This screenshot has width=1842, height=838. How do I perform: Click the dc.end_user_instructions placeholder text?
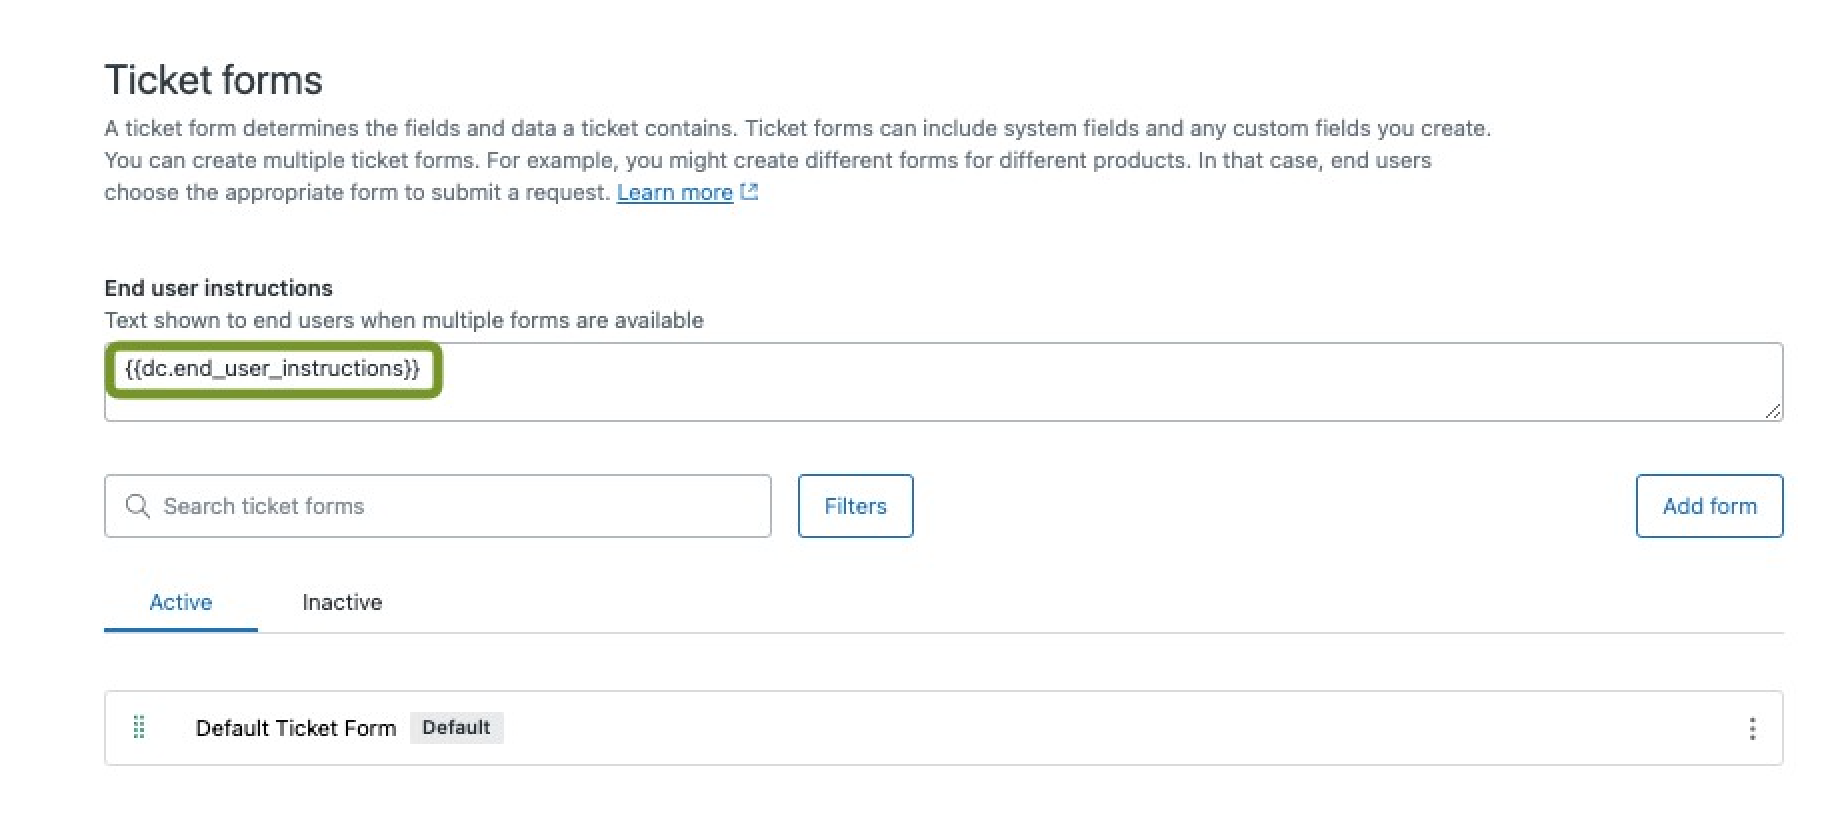click(272, 369)
